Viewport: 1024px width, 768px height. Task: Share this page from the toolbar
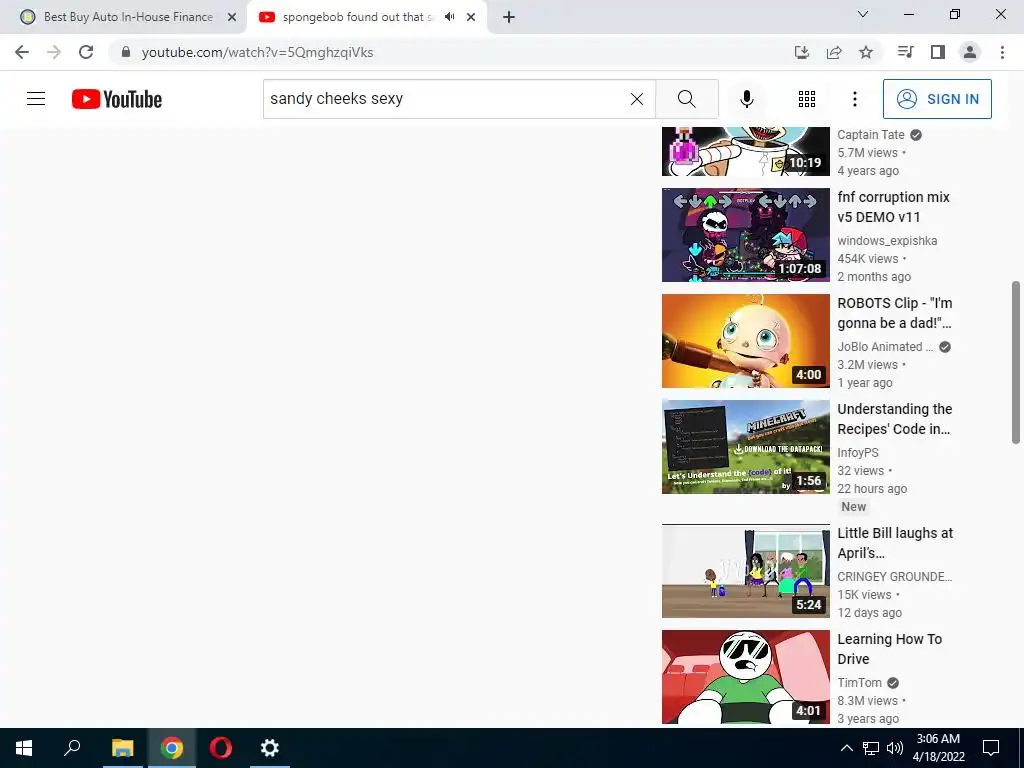[x=834, y=52]
